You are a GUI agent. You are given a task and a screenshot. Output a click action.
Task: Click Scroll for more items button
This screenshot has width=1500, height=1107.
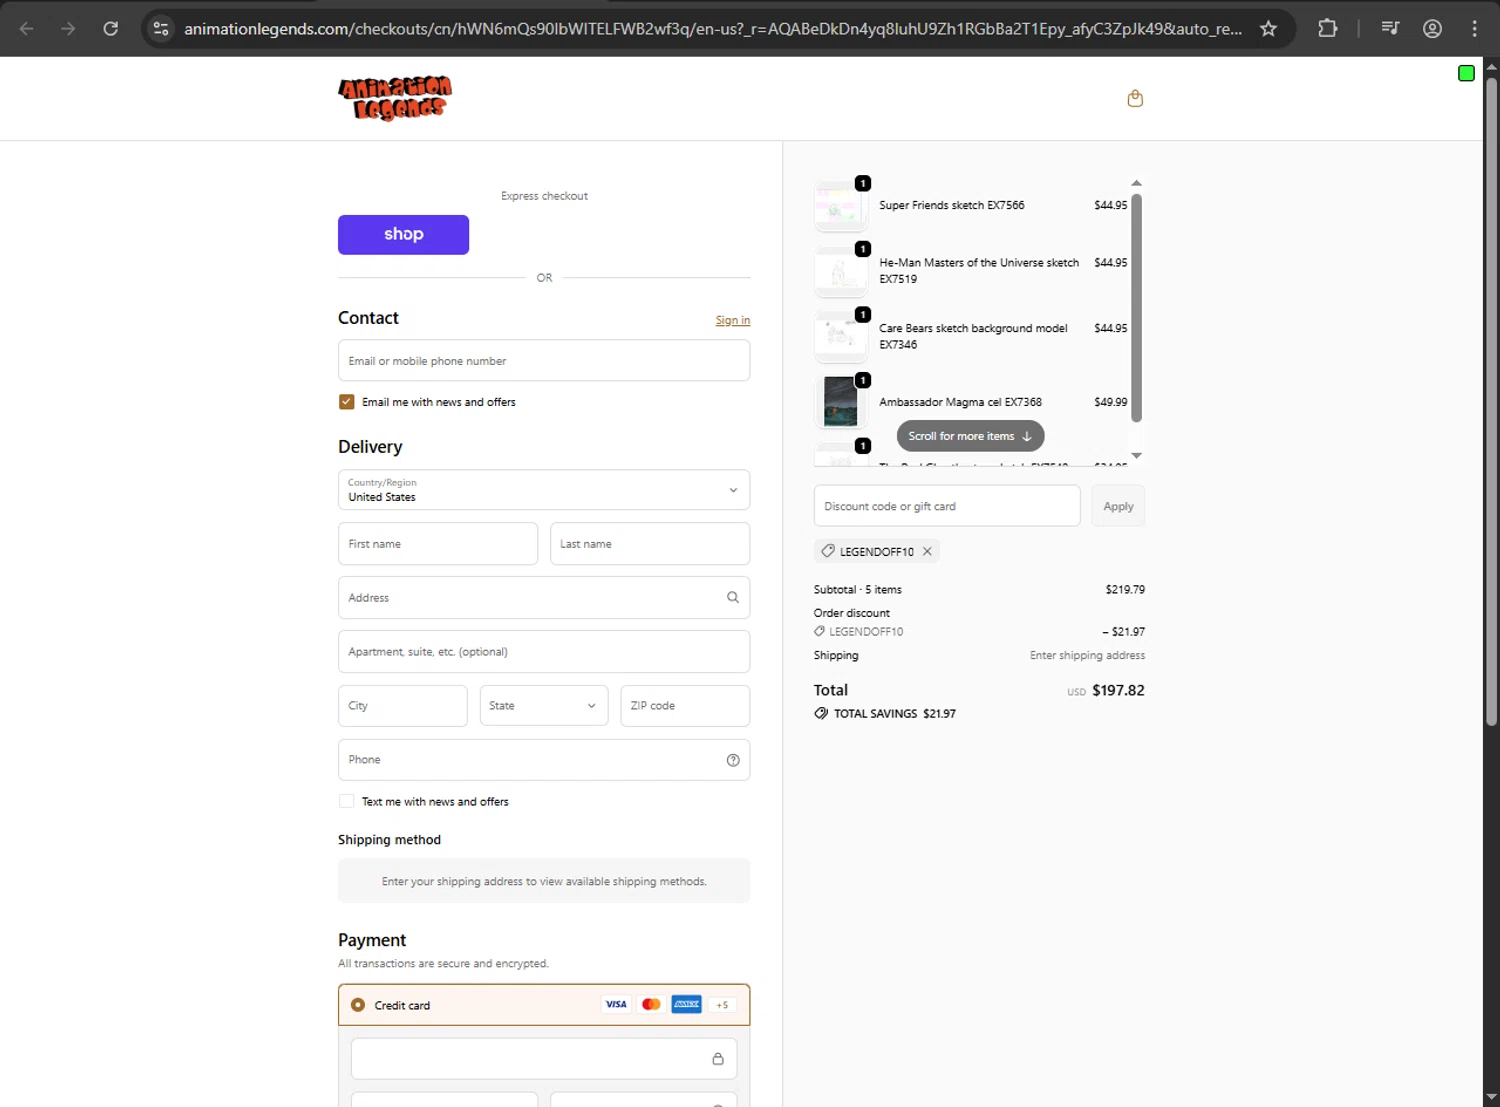pyautogui.click(x=970, y=436)
